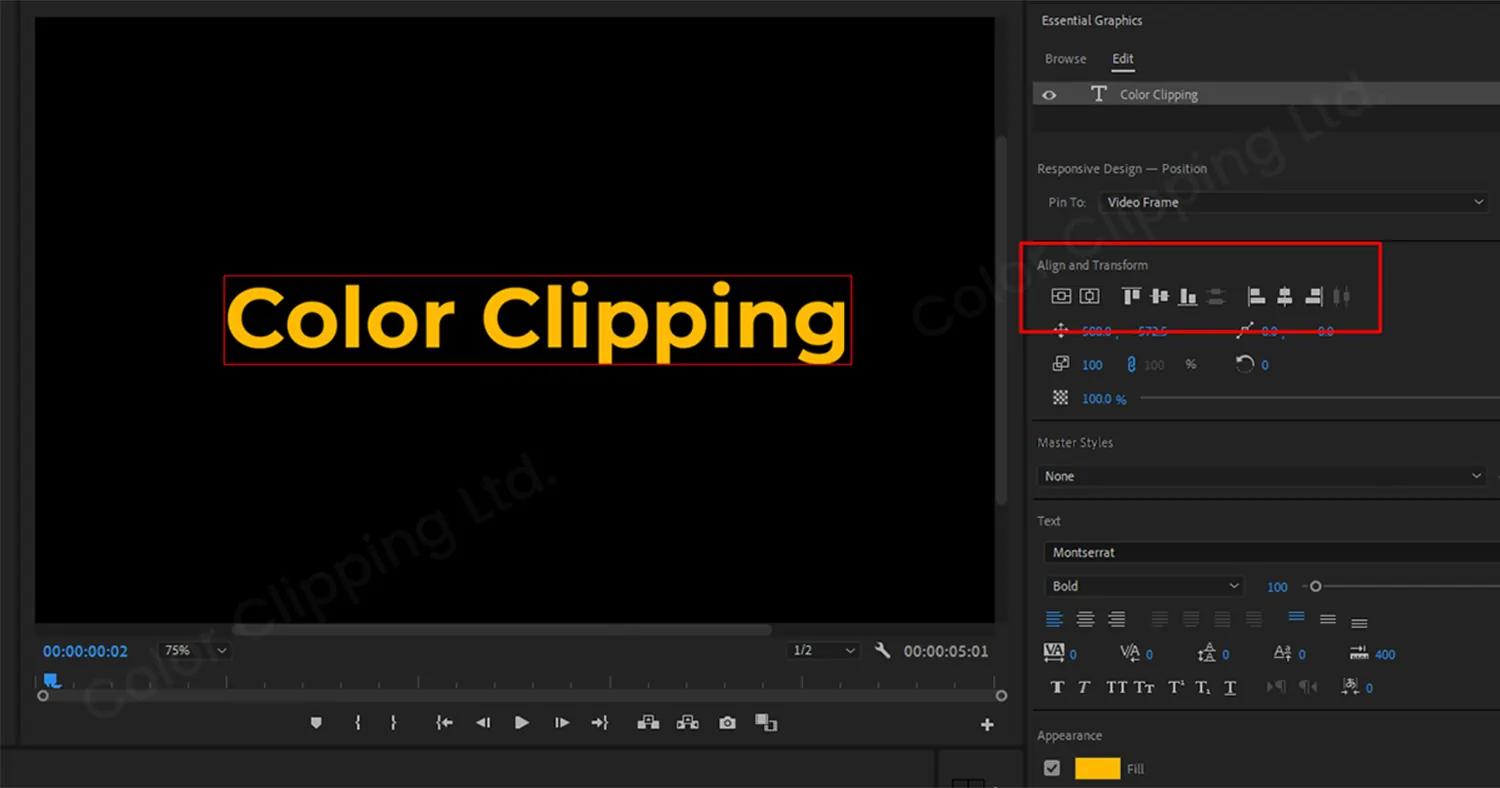Viewport: 1500px width, 788px height.
Task: Select the Faux Bold text style icon
Action: (x=1057, y=687)
